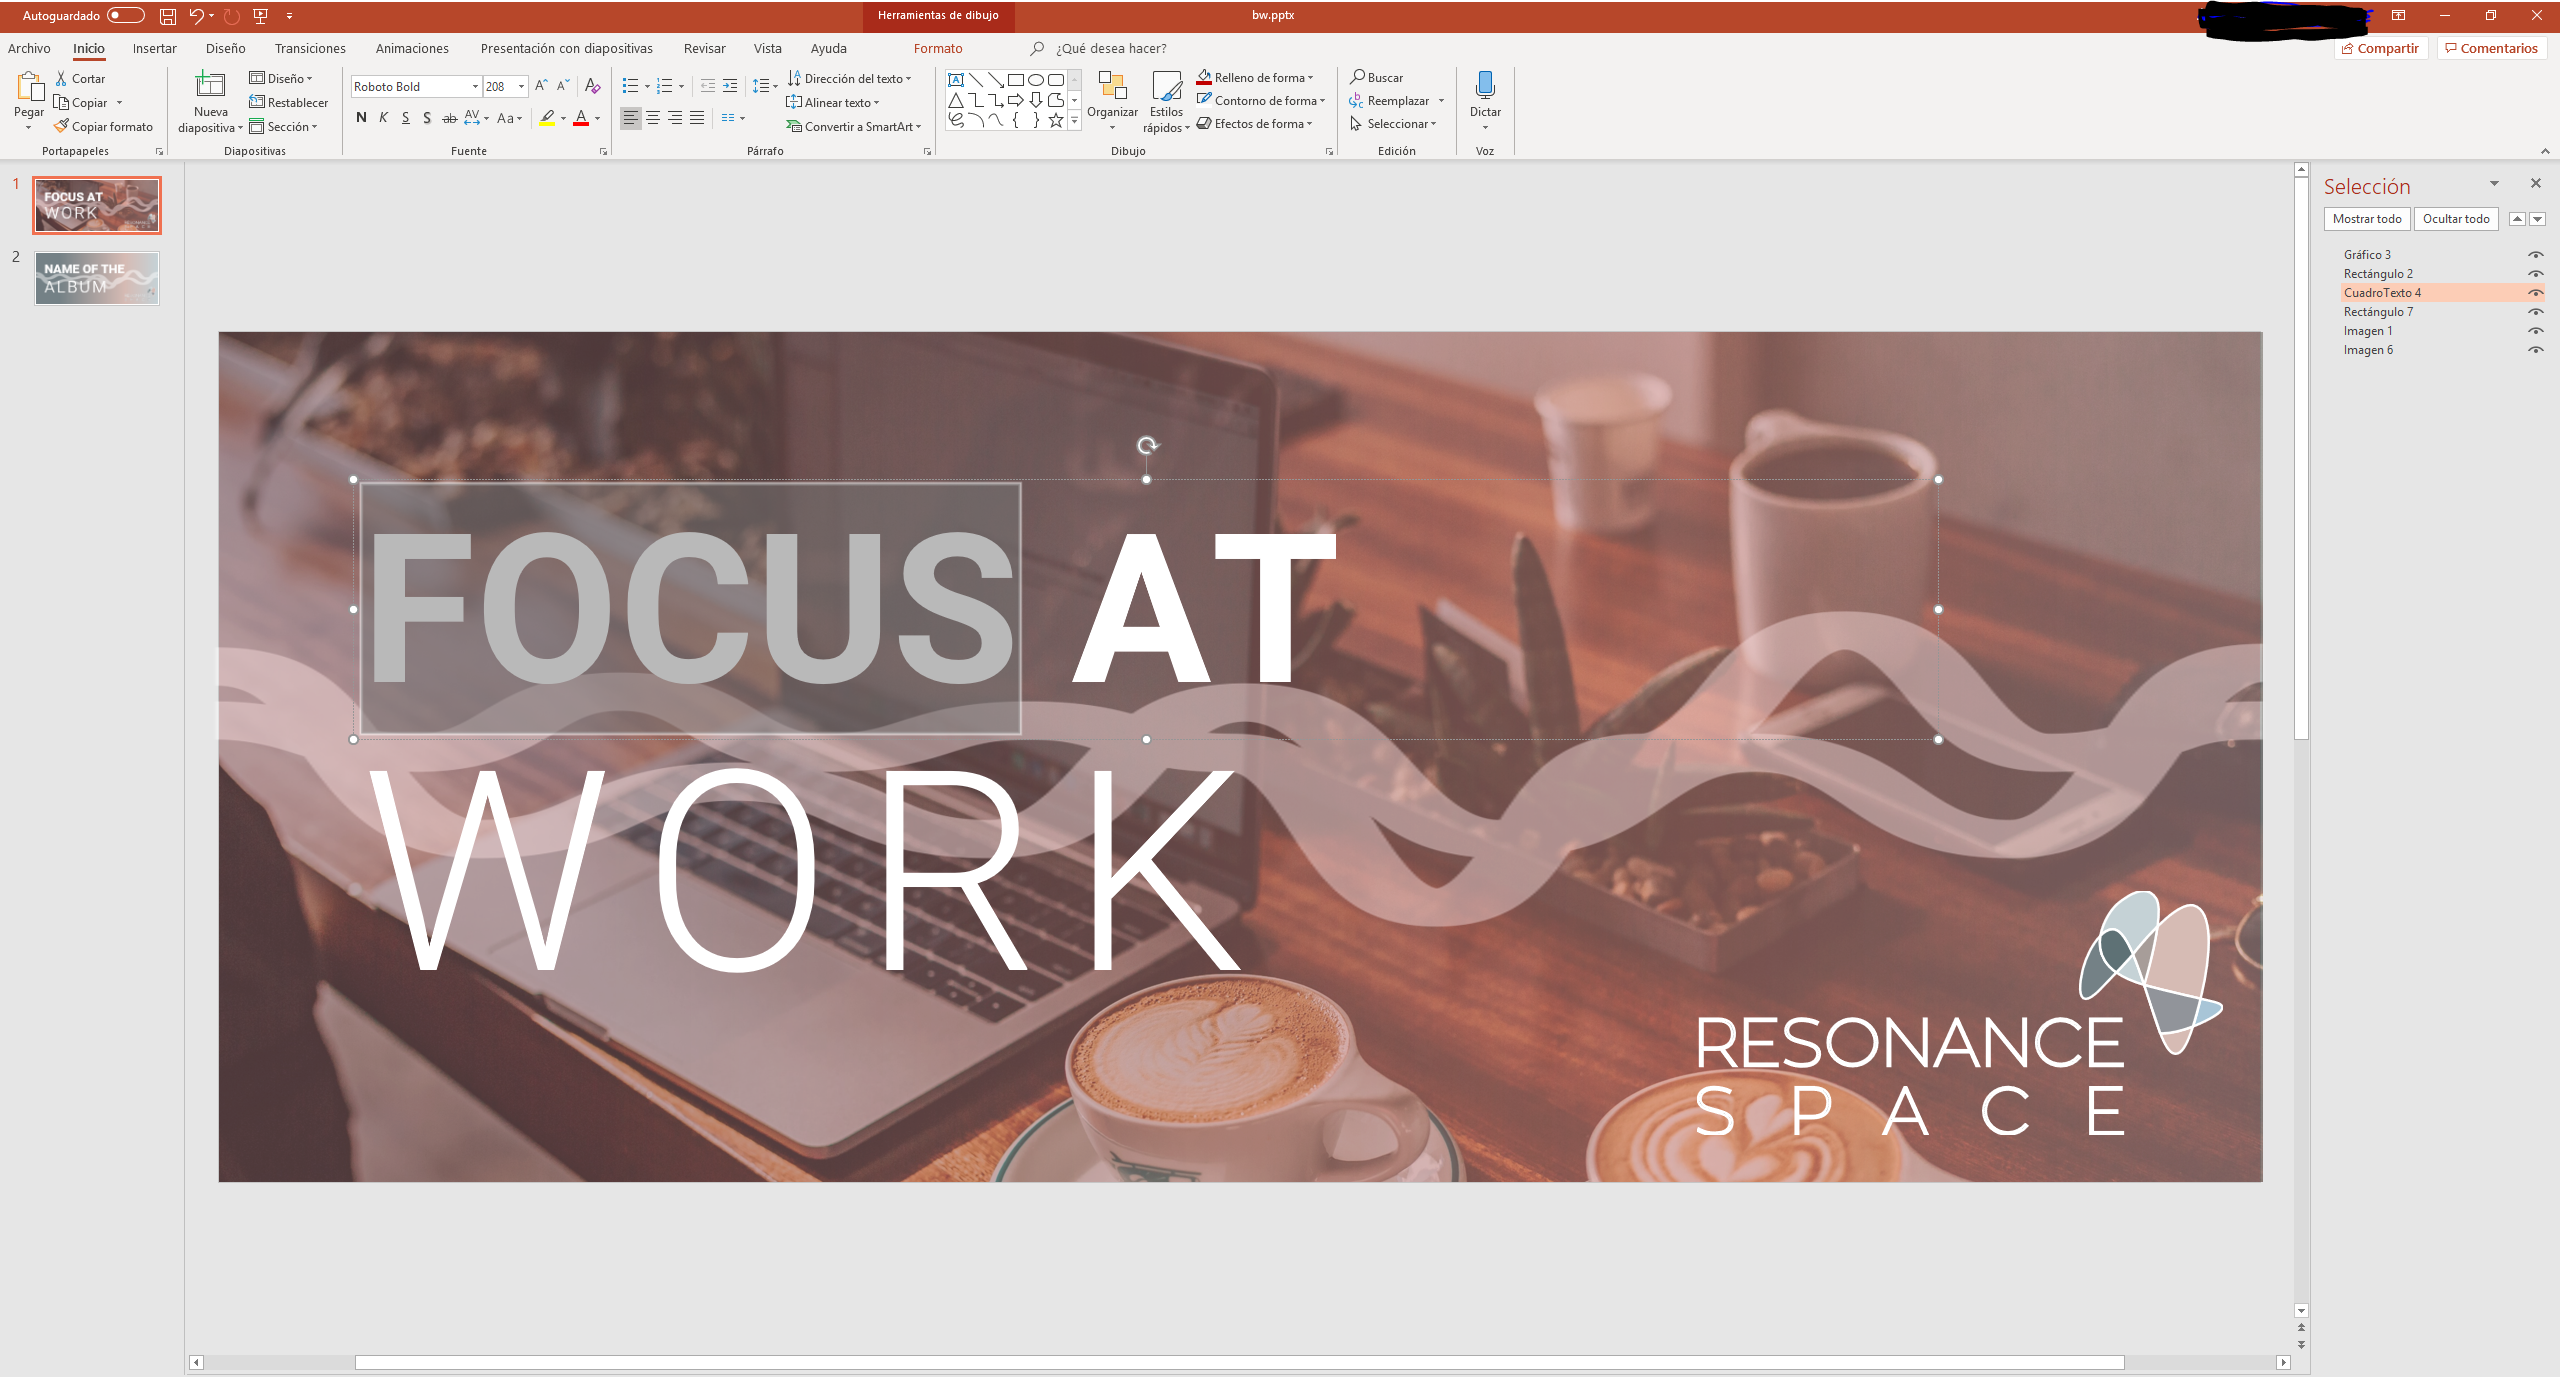Switch to the Insertar tab
The width and height of the screenshot is (2560, 1377).
[x=154, y=48]
